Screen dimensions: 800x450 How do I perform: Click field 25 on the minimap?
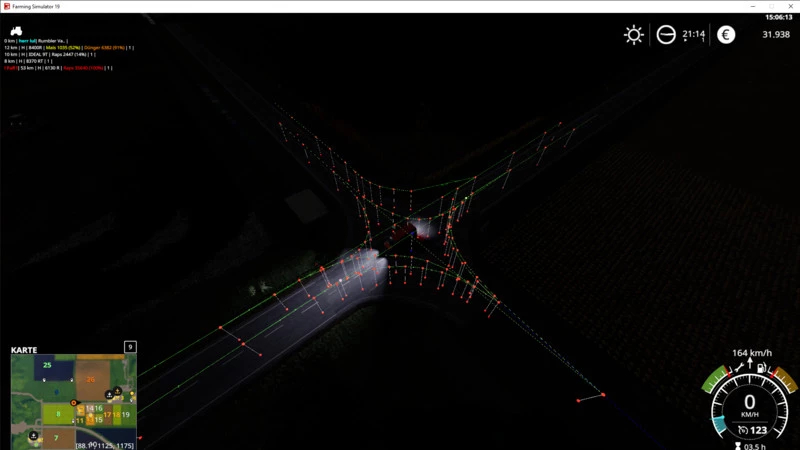pyautogui.click(x=46, y=365)
